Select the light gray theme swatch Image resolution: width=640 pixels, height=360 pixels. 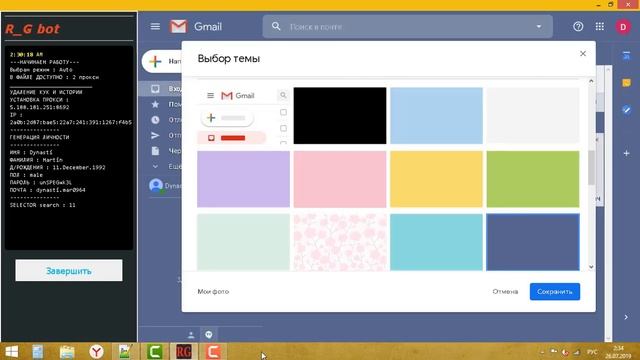533,116
